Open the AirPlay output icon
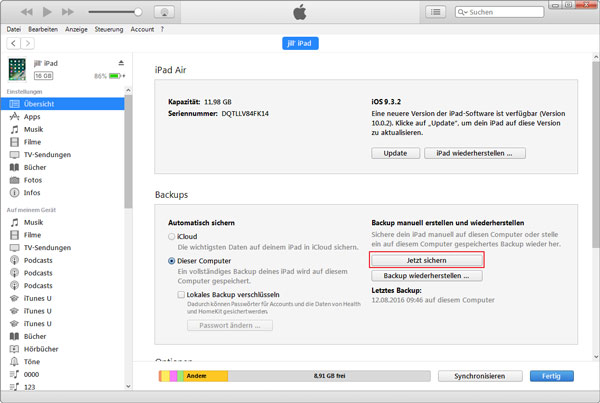The height and width of the screenshot is (403, 600). 164,12
